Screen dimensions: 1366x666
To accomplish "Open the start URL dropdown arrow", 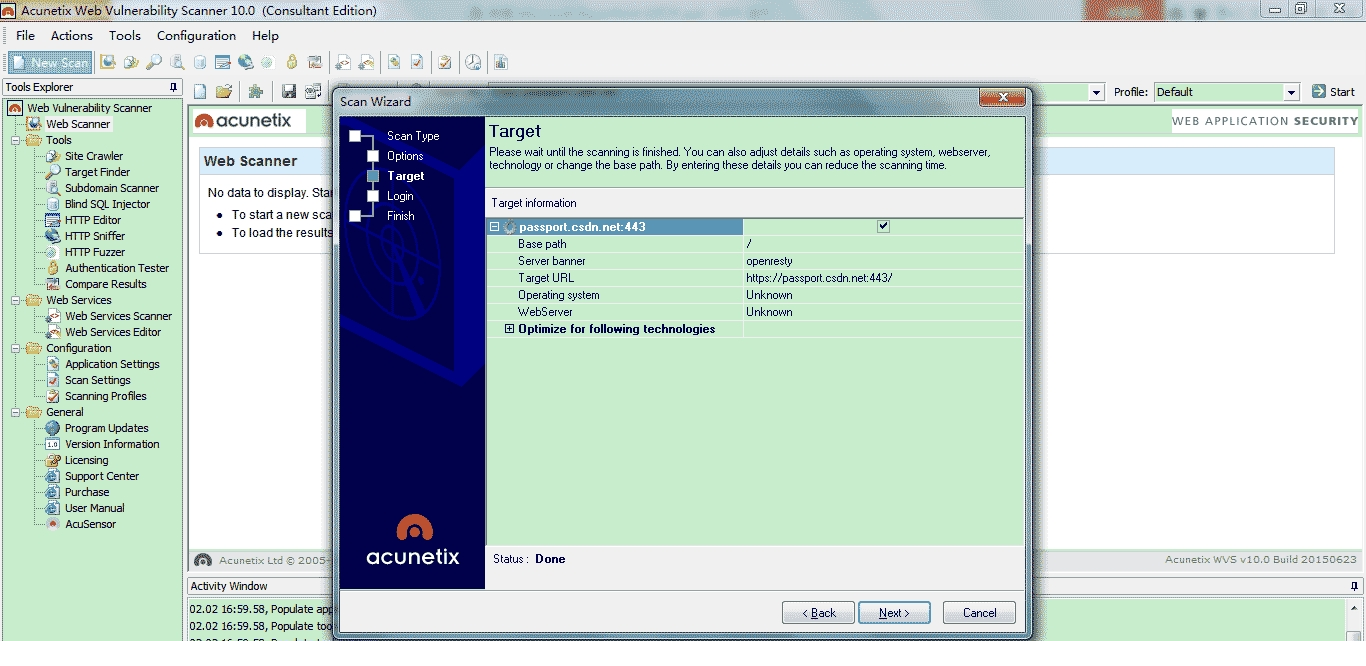I will (x=1097, y=92).
